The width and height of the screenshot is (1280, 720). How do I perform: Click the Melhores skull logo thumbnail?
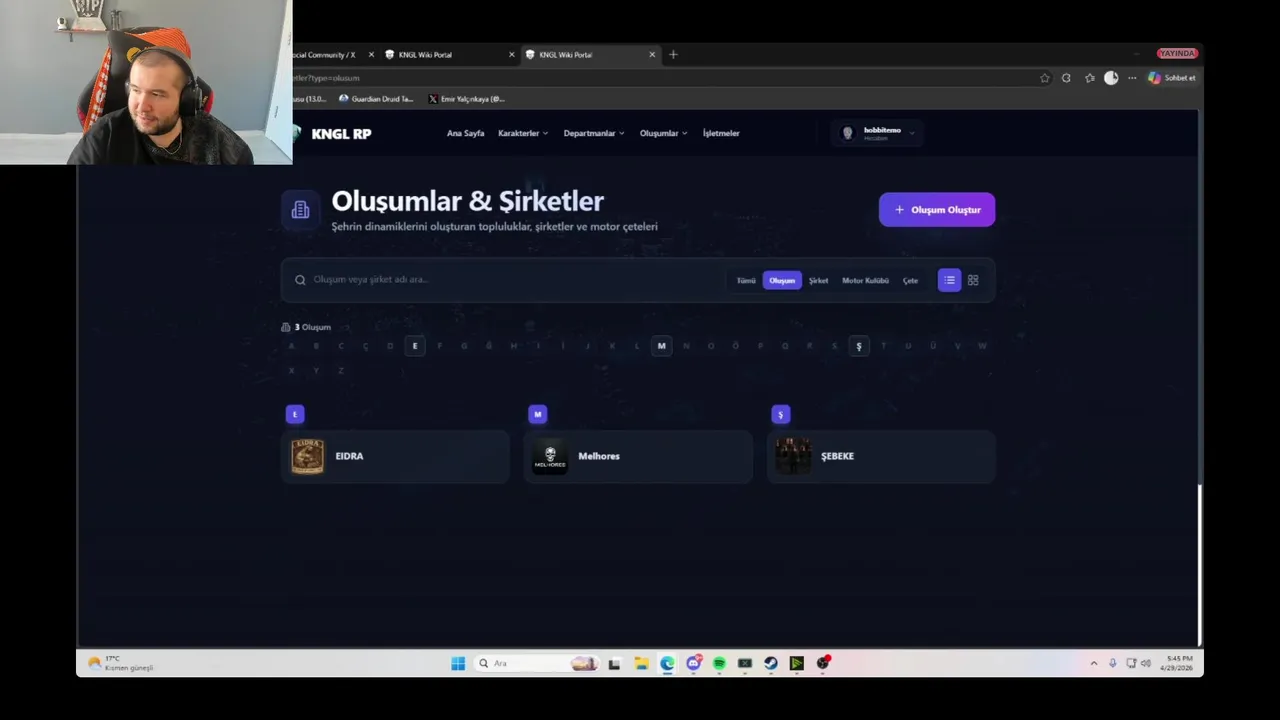click(x=550, y=456)
